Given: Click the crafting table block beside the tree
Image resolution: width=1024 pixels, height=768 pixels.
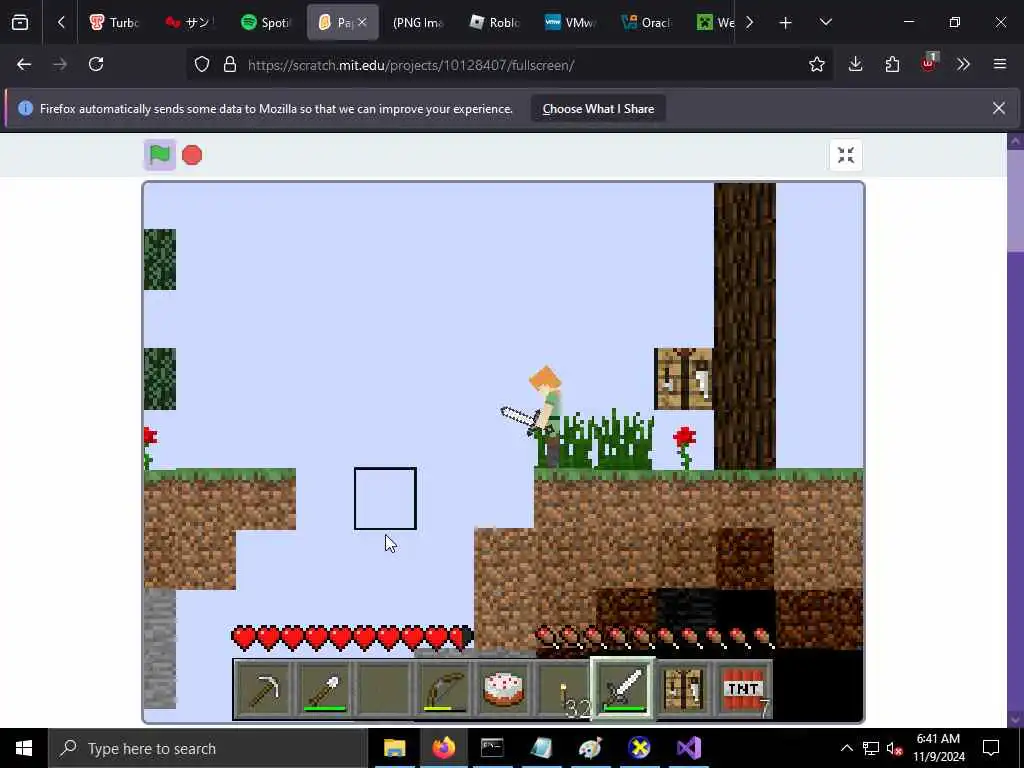Looking at the screenshot, I should 684,379.
